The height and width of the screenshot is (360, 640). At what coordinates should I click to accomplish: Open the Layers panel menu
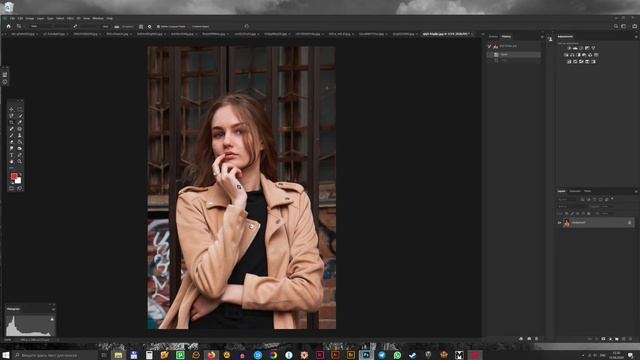636,191
